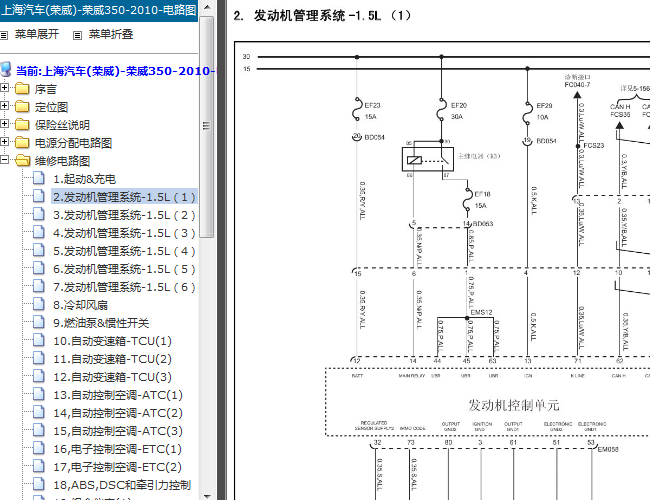Click the 序言 folder label
650x500 pixels.
[46, 89]
